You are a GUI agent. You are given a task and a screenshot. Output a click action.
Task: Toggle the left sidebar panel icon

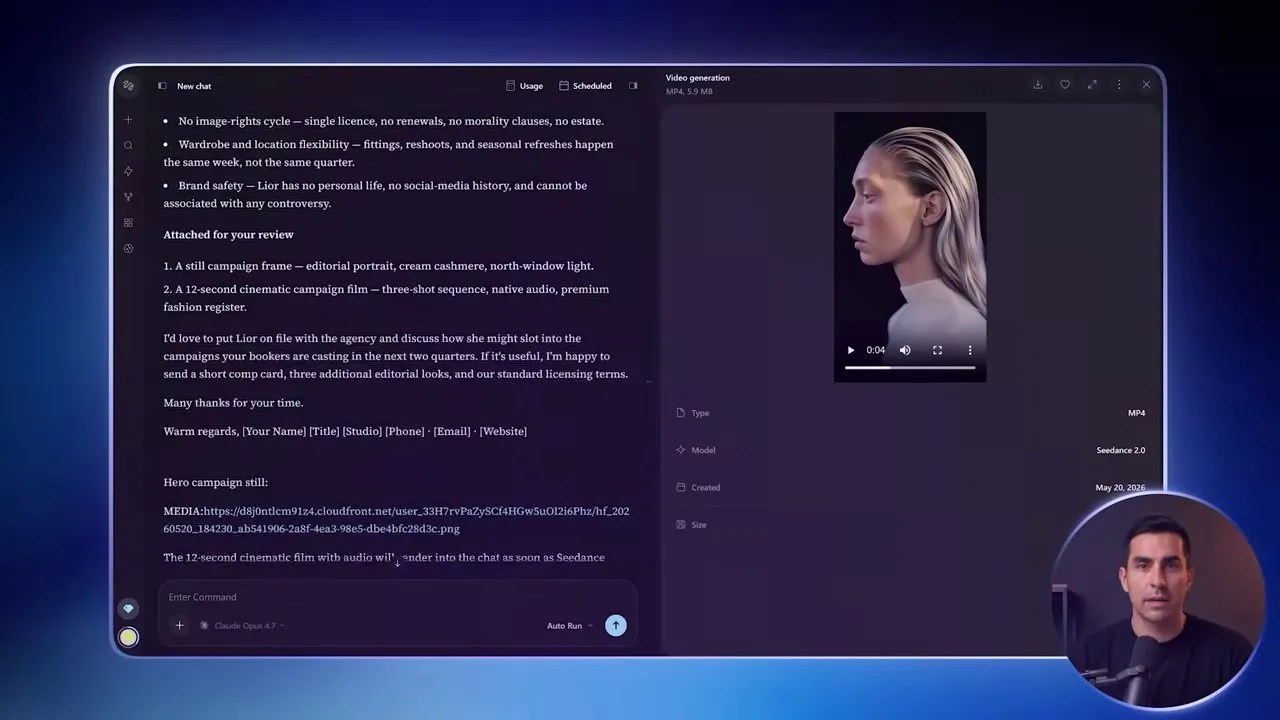tap(162, 86)
